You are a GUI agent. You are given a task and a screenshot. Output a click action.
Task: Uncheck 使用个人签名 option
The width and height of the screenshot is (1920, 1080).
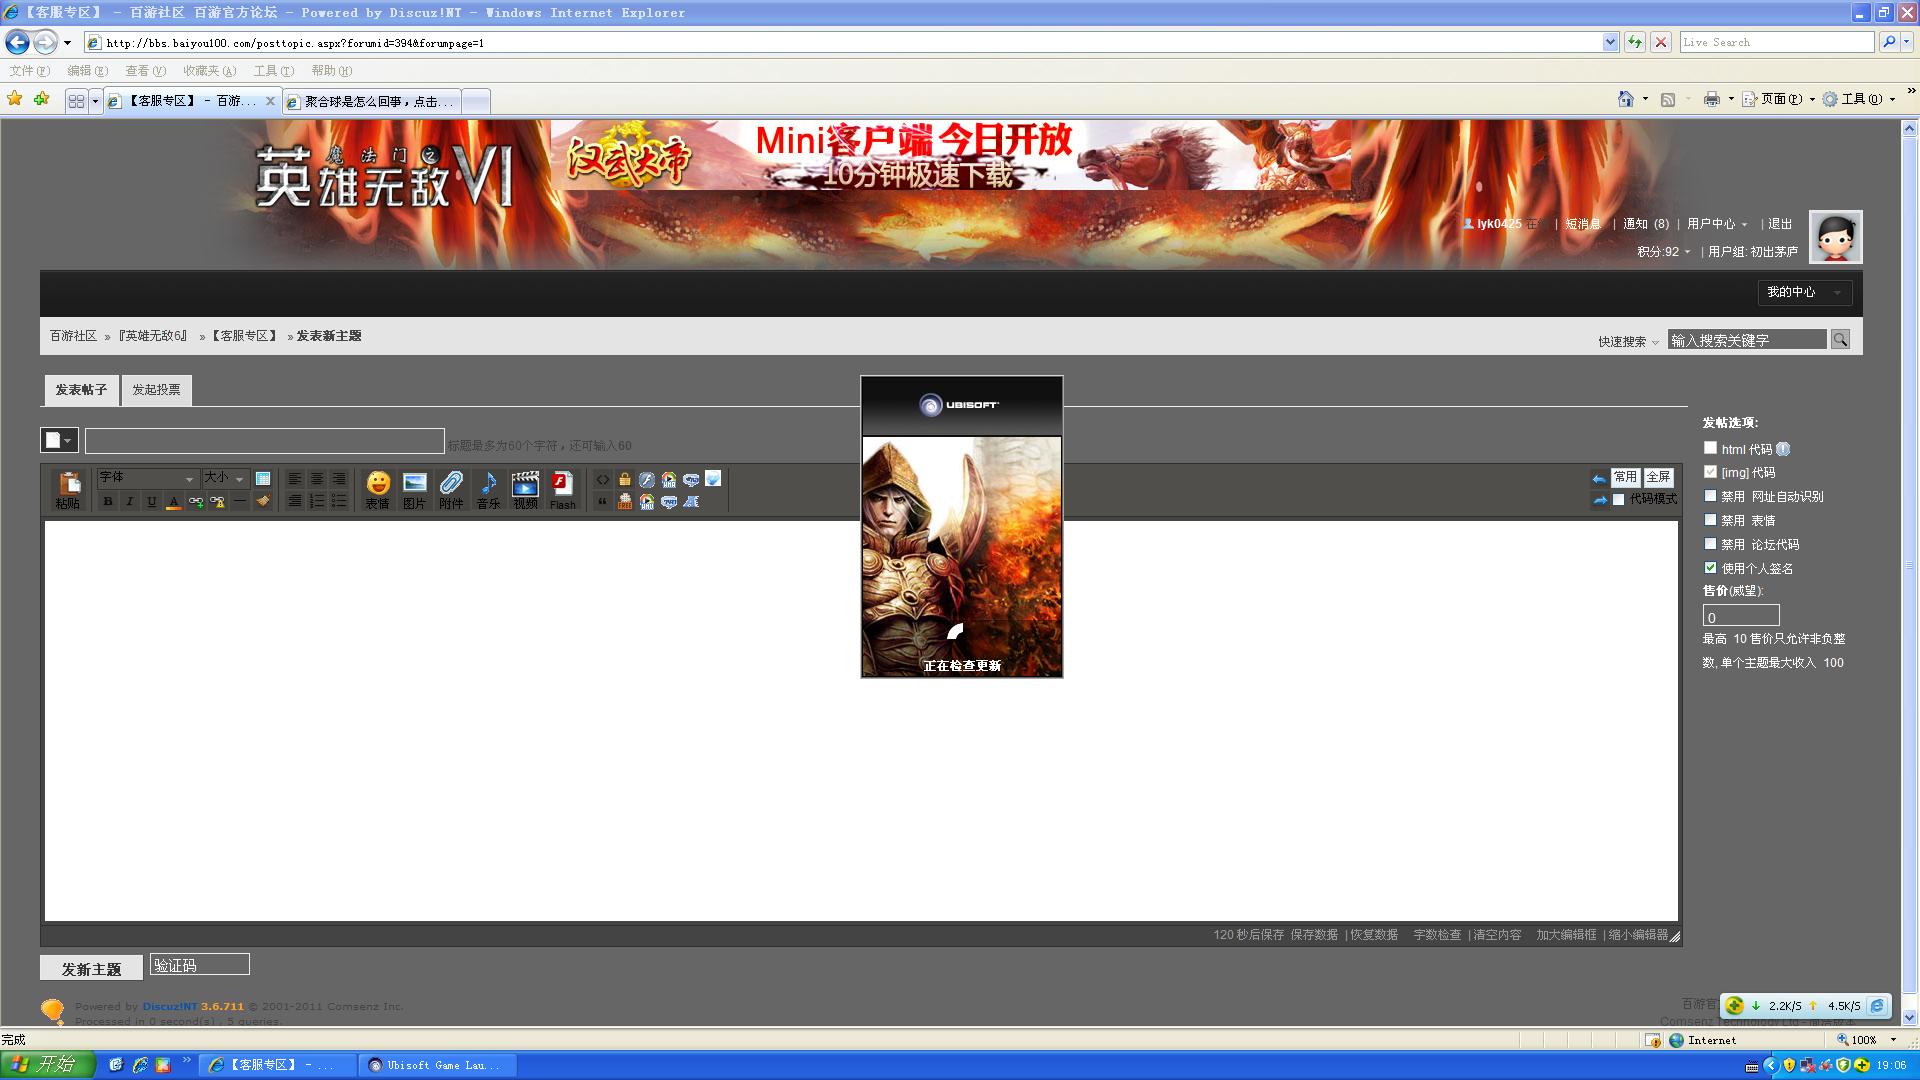[1710, 568]
